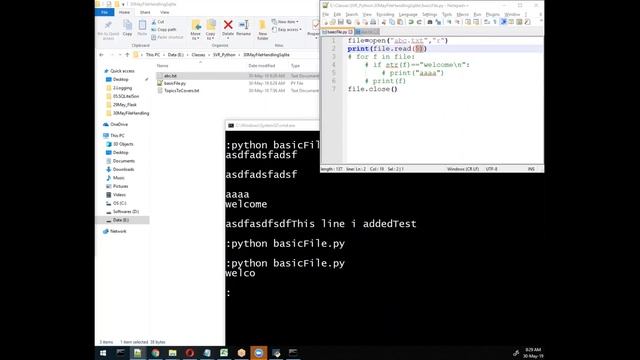Image resolution: width=640 pixels, height=360 pixels.
Task: Open the File tab in Explorer
Action: click(x=104, y=12)
